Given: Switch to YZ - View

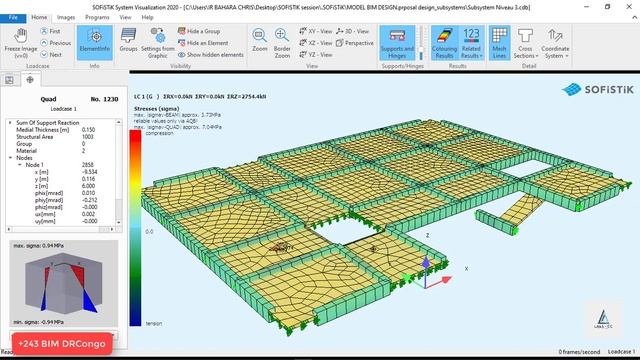Looking at the screenshot, I should click(316, 54).
